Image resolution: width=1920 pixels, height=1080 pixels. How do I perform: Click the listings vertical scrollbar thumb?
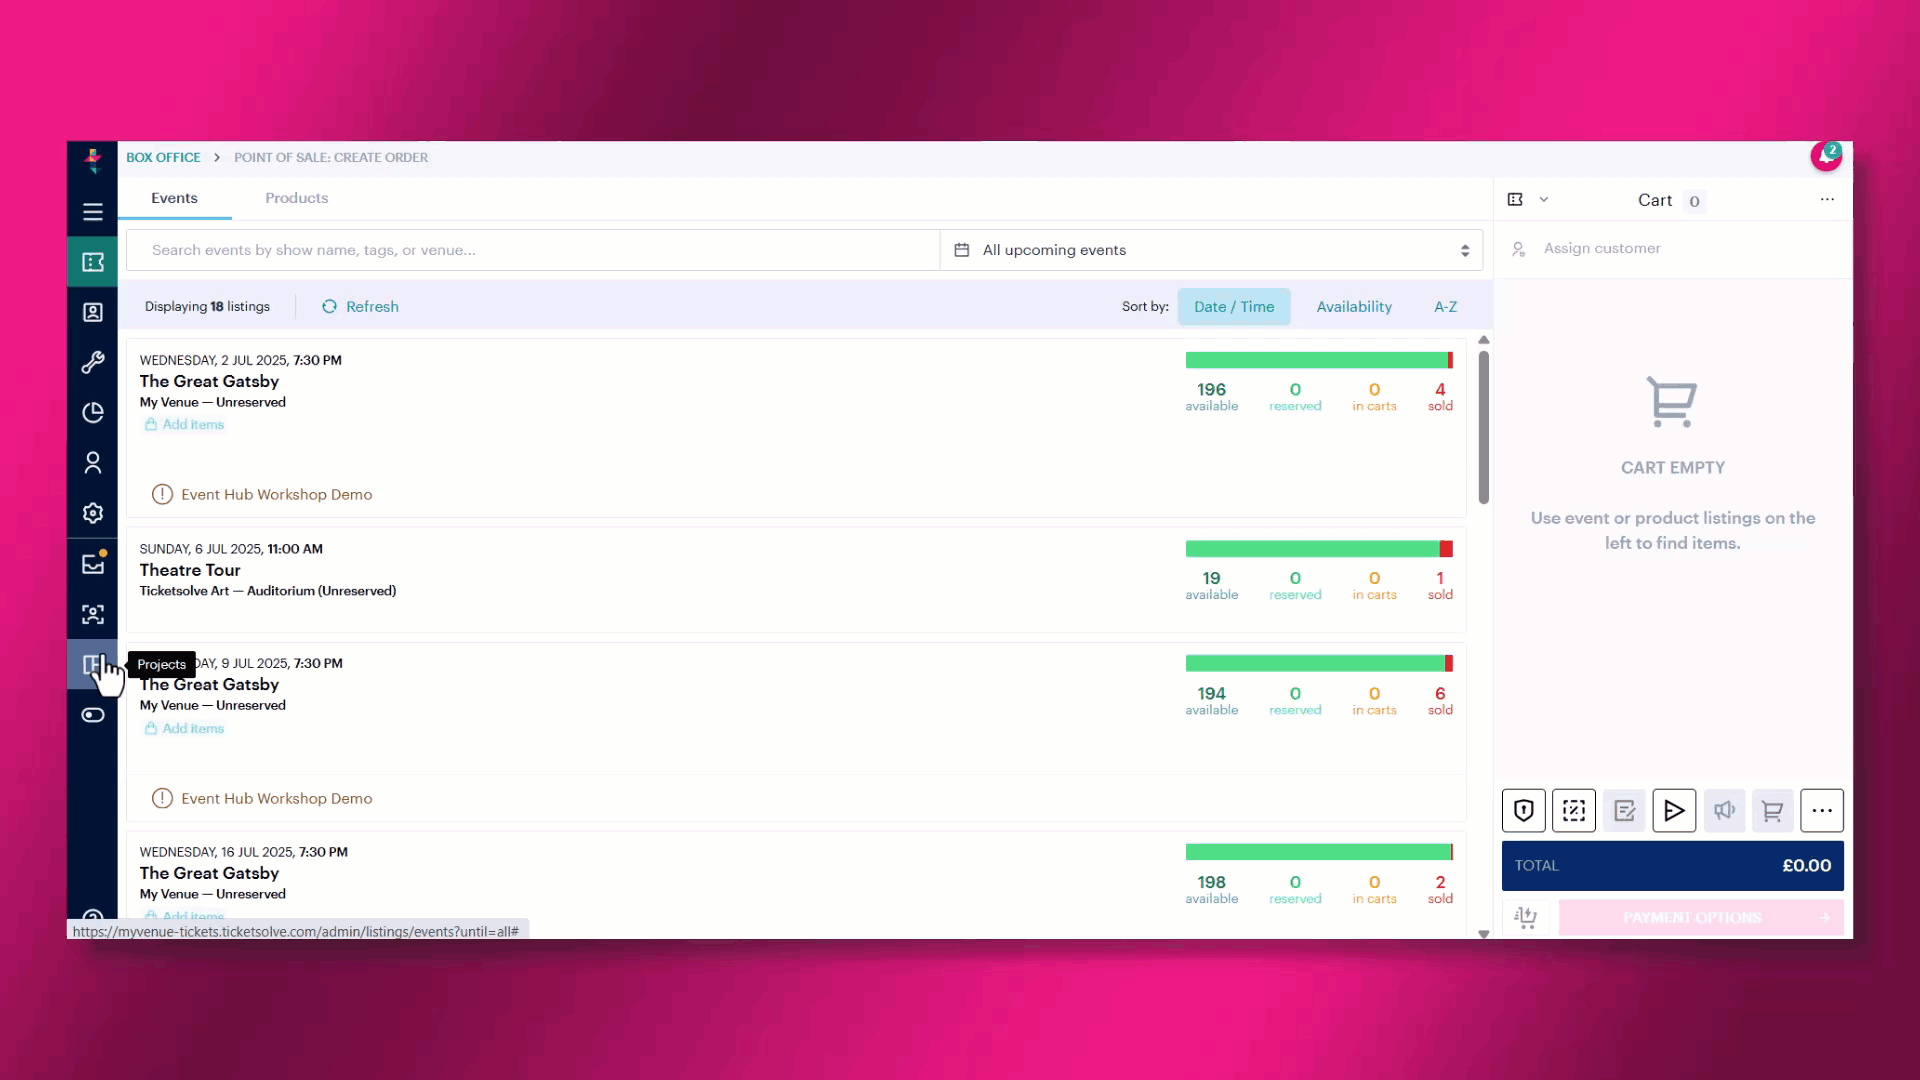[x=1484, y=427]
